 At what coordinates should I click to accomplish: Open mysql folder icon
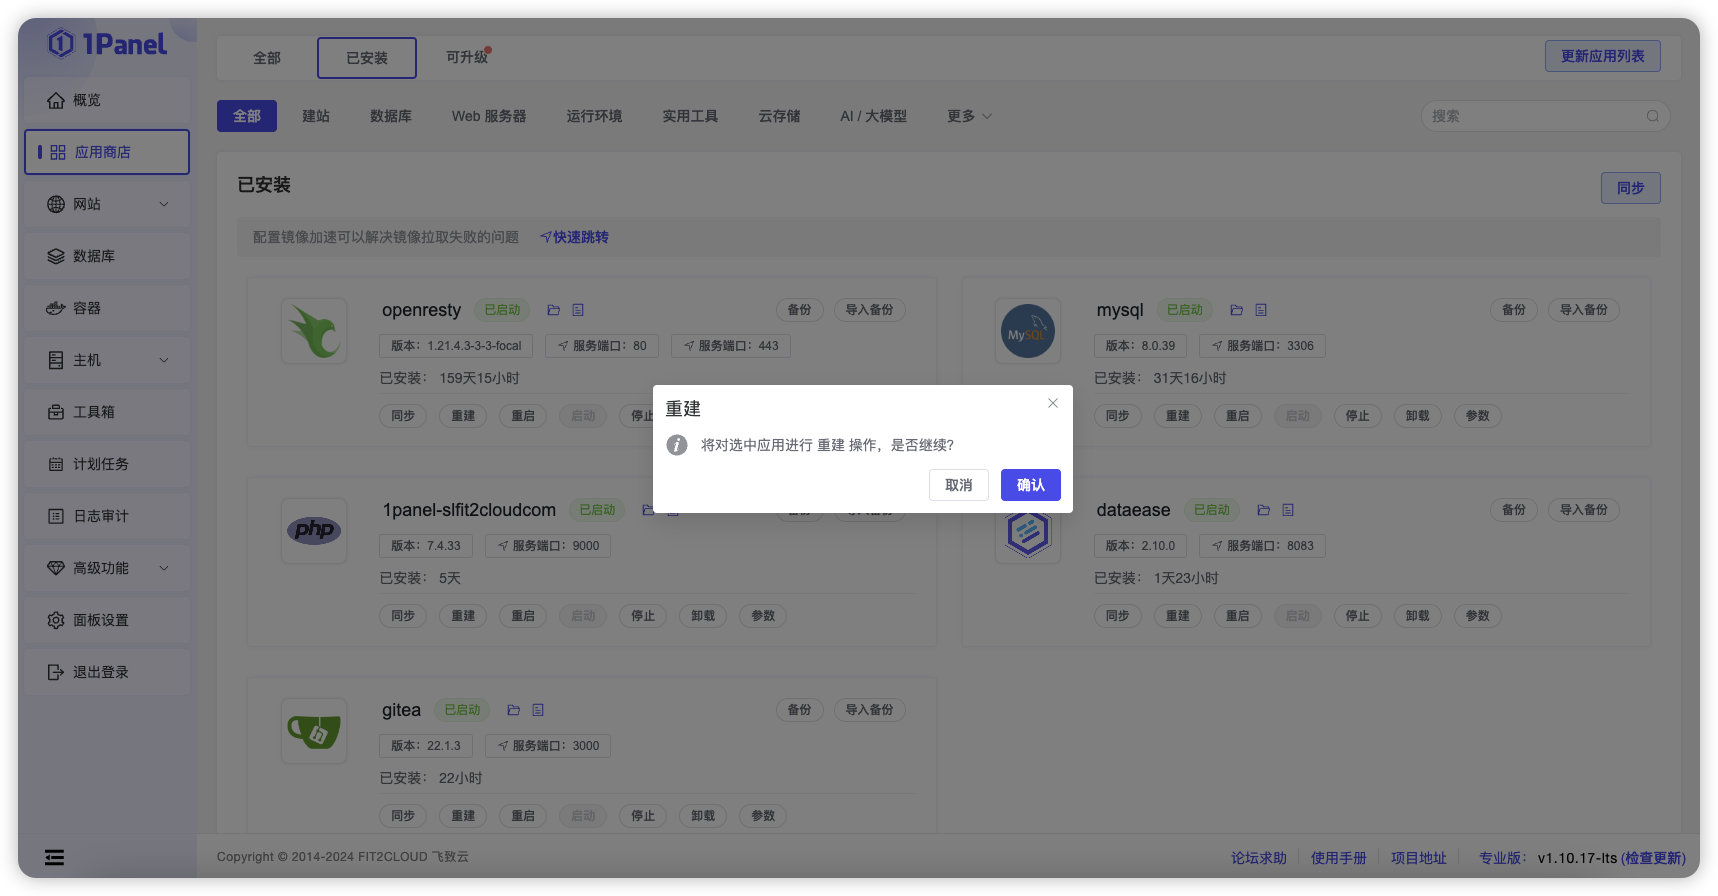(1236, 310)
